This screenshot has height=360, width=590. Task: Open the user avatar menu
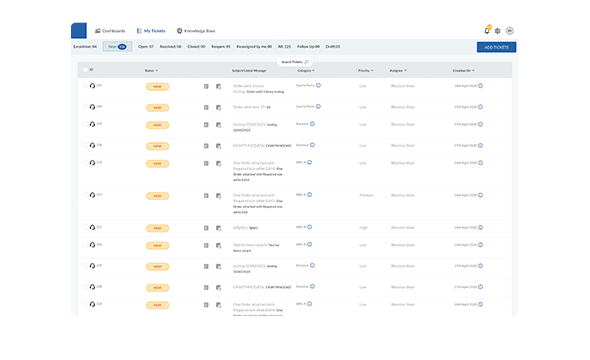point(509,31)
